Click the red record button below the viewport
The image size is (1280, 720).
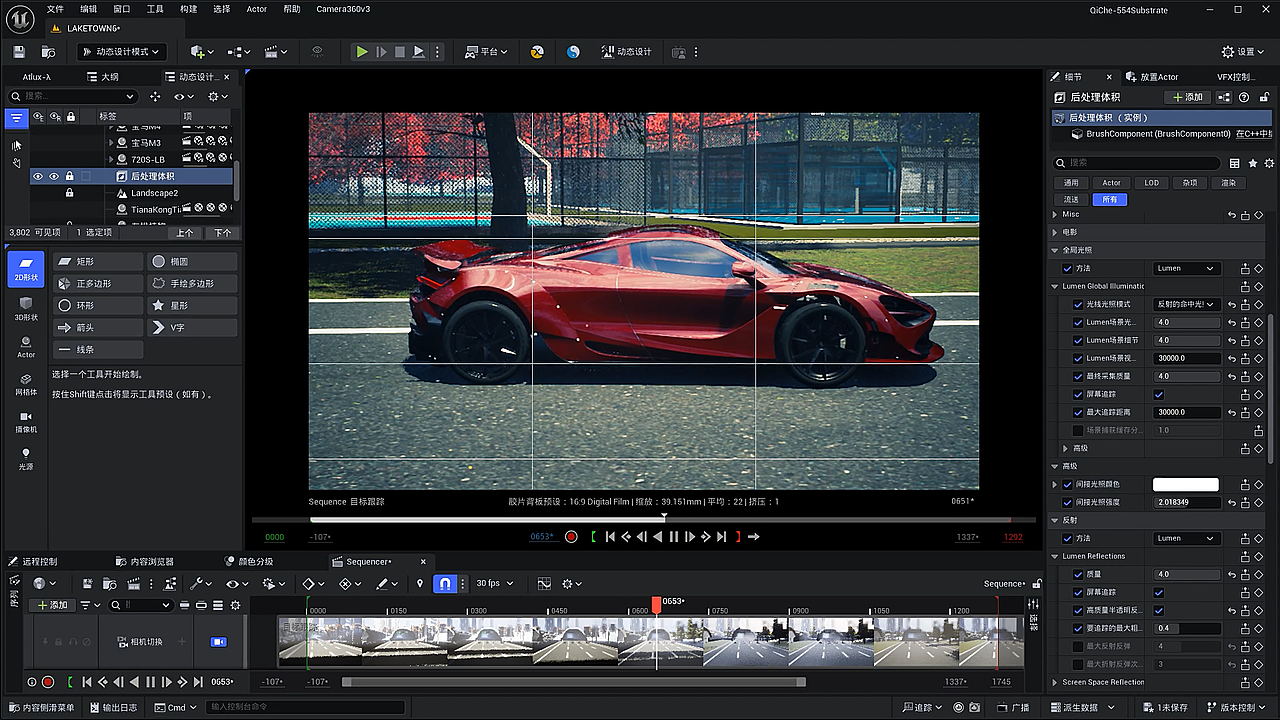[x=571, y=537]
